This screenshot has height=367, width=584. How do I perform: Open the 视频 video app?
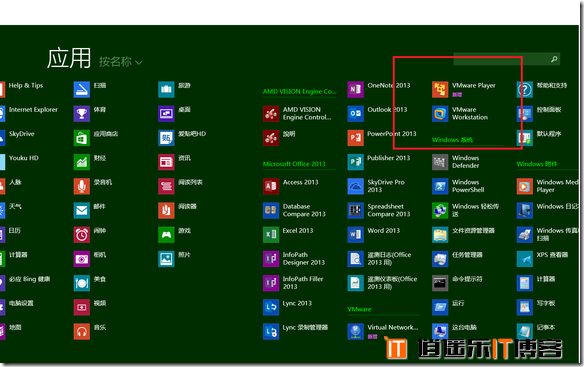(90, 307)
